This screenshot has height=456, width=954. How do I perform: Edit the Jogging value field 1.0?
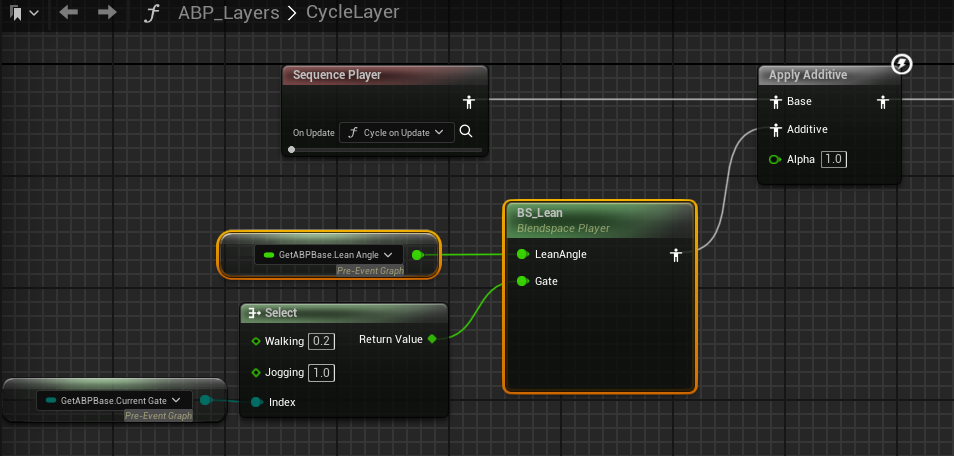click(321, 373)
